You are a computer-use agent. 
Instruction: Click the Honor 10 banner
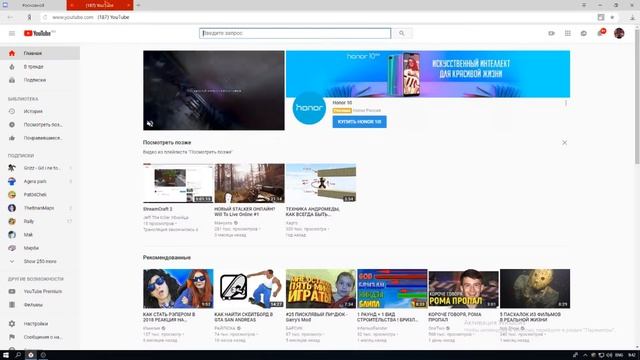(428, 74)
